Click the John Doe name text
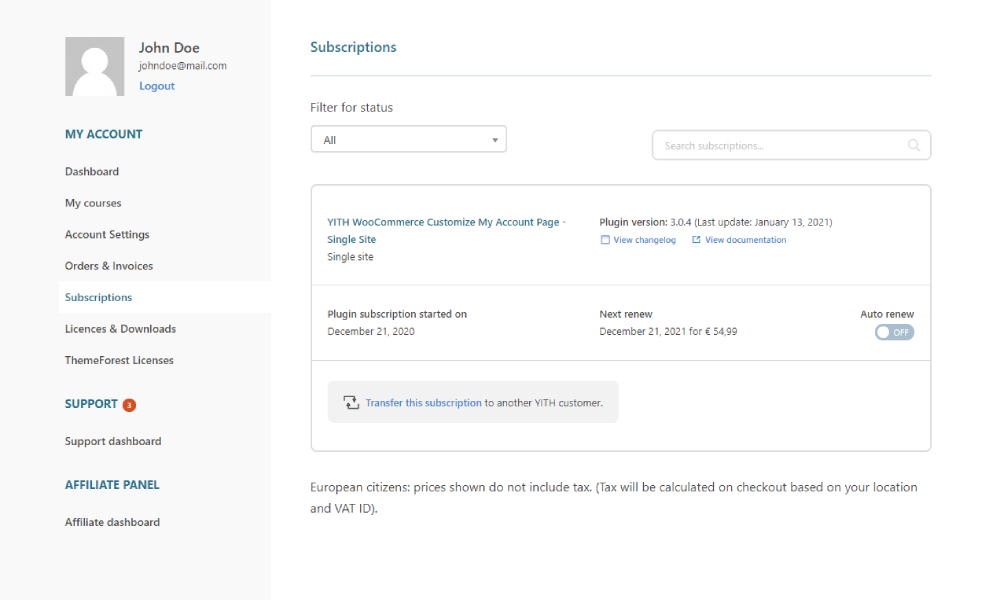The width and height of the screenshot is (1000, 600). pyautogui.click(x=169, y=48)
